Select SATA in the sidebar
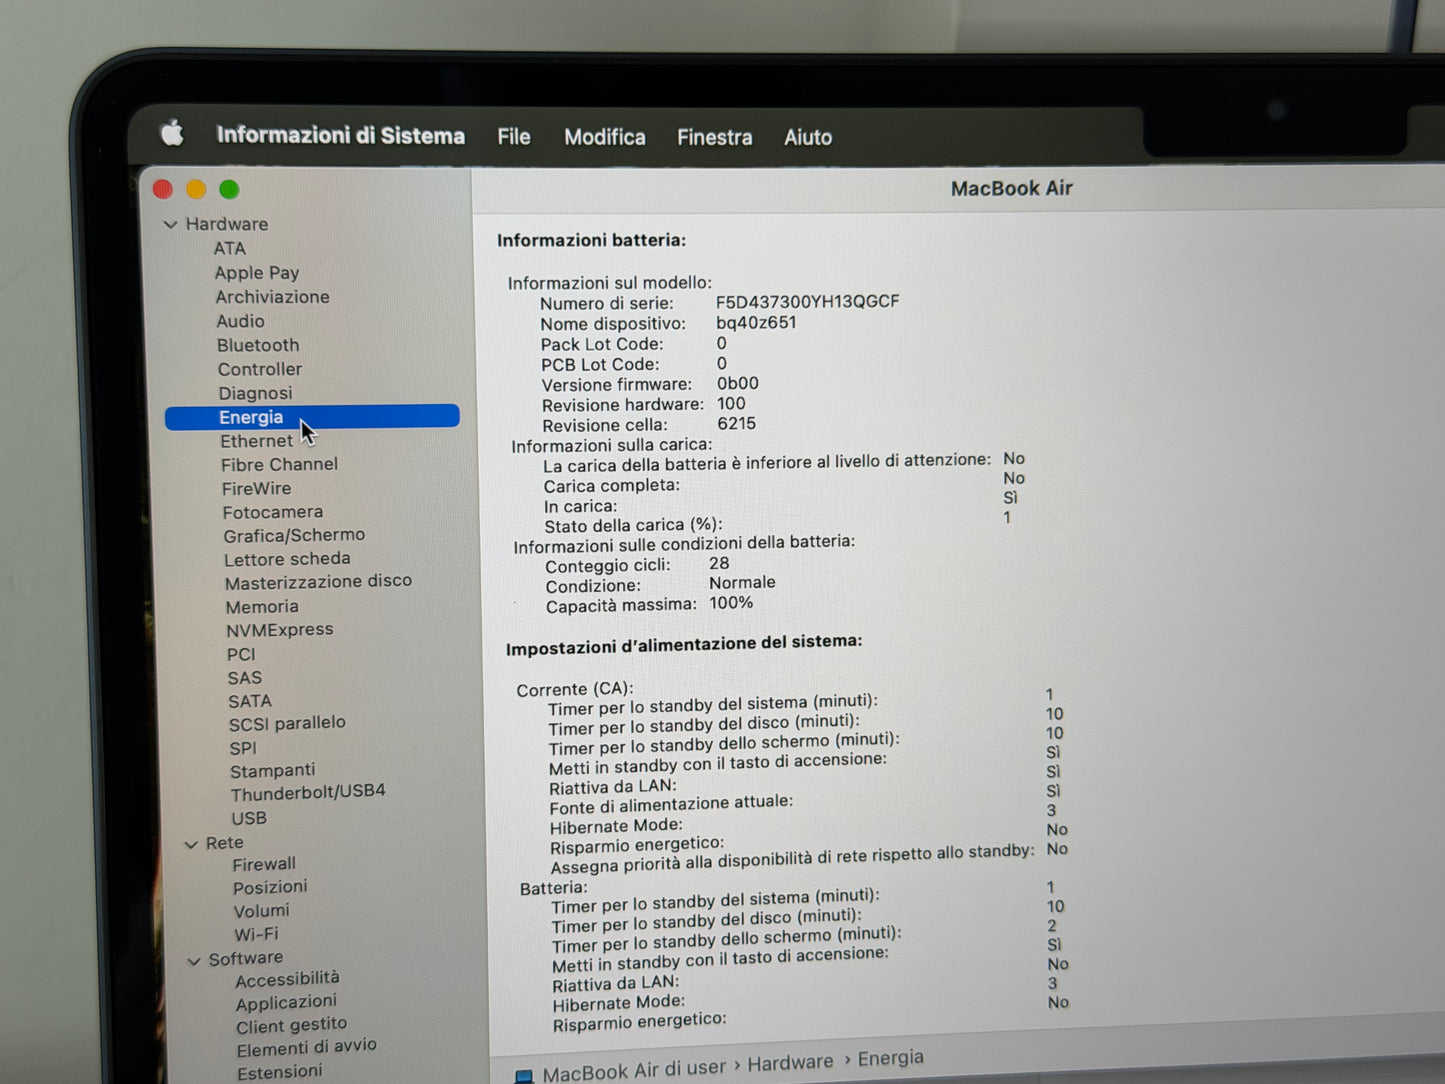The image size is (1445, 1084). coord(250,701)
